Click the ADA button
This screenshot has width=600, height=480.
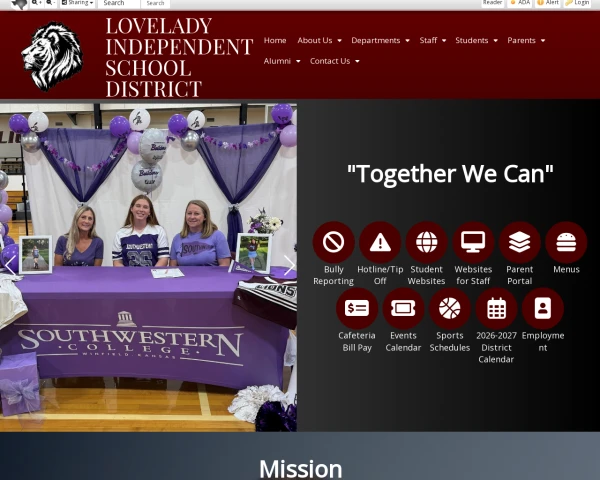[x=520, y=3]
